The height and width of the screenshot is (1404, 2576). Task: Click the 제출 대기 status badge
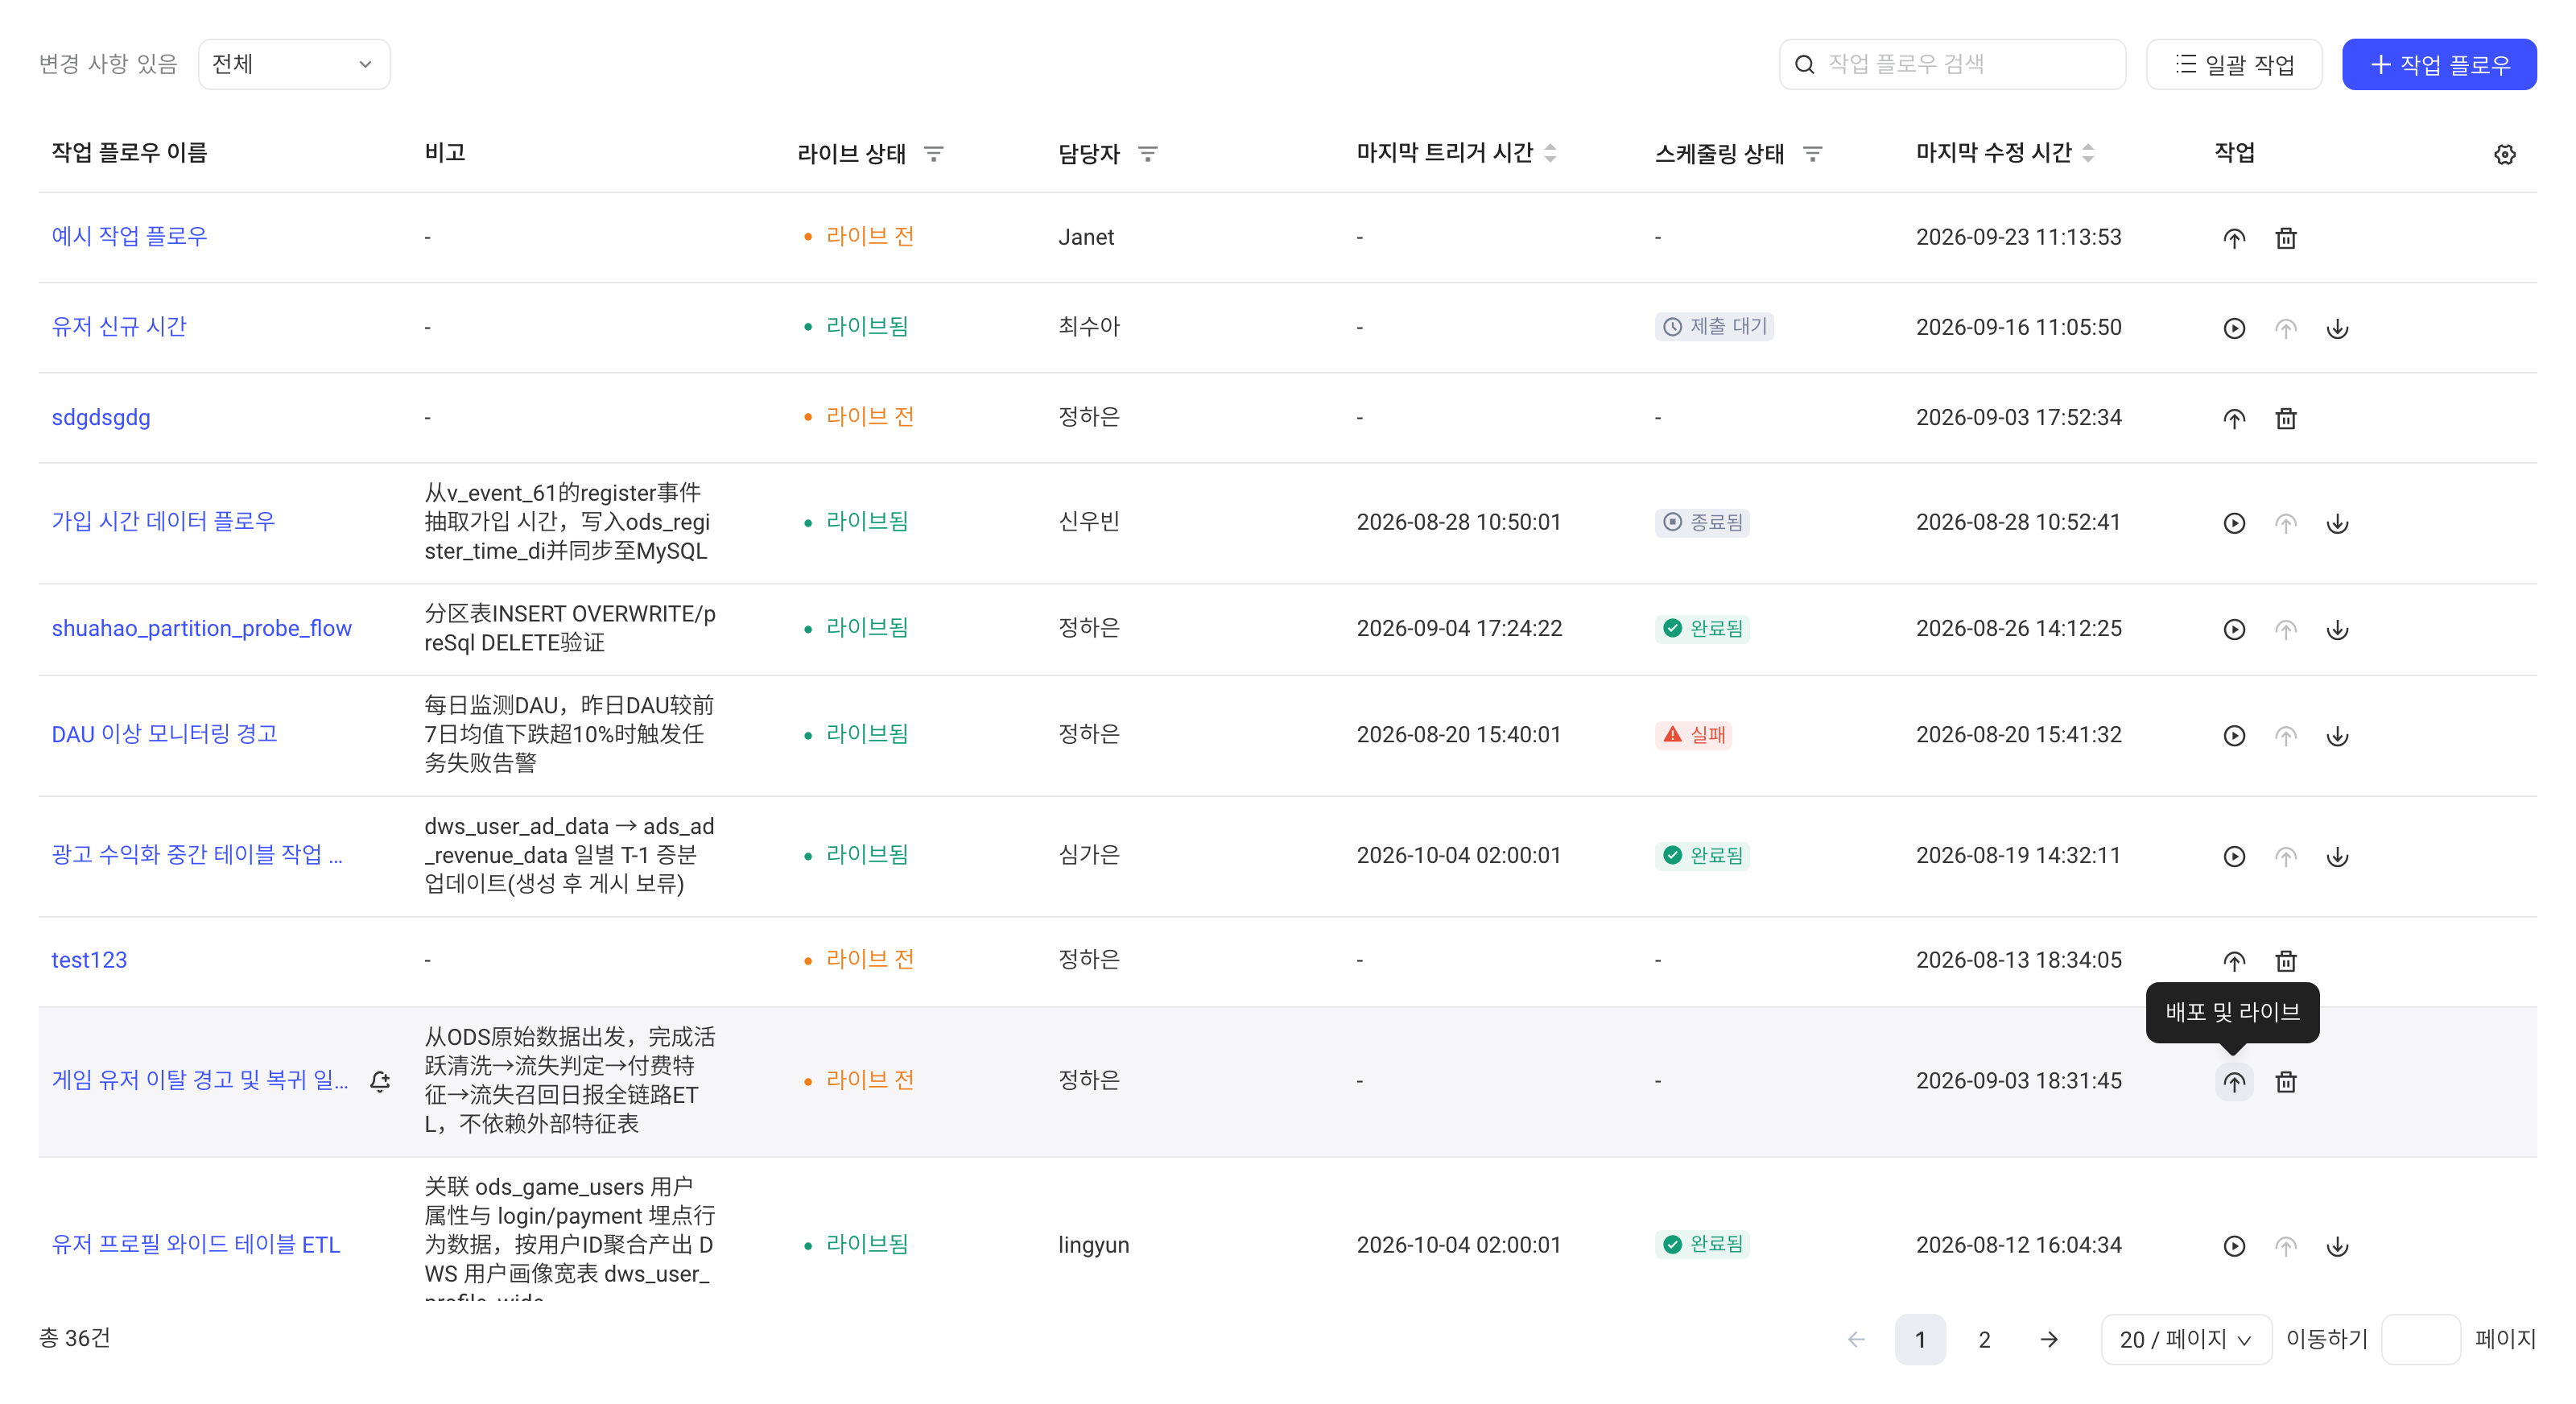click(x=1713, y=327)
